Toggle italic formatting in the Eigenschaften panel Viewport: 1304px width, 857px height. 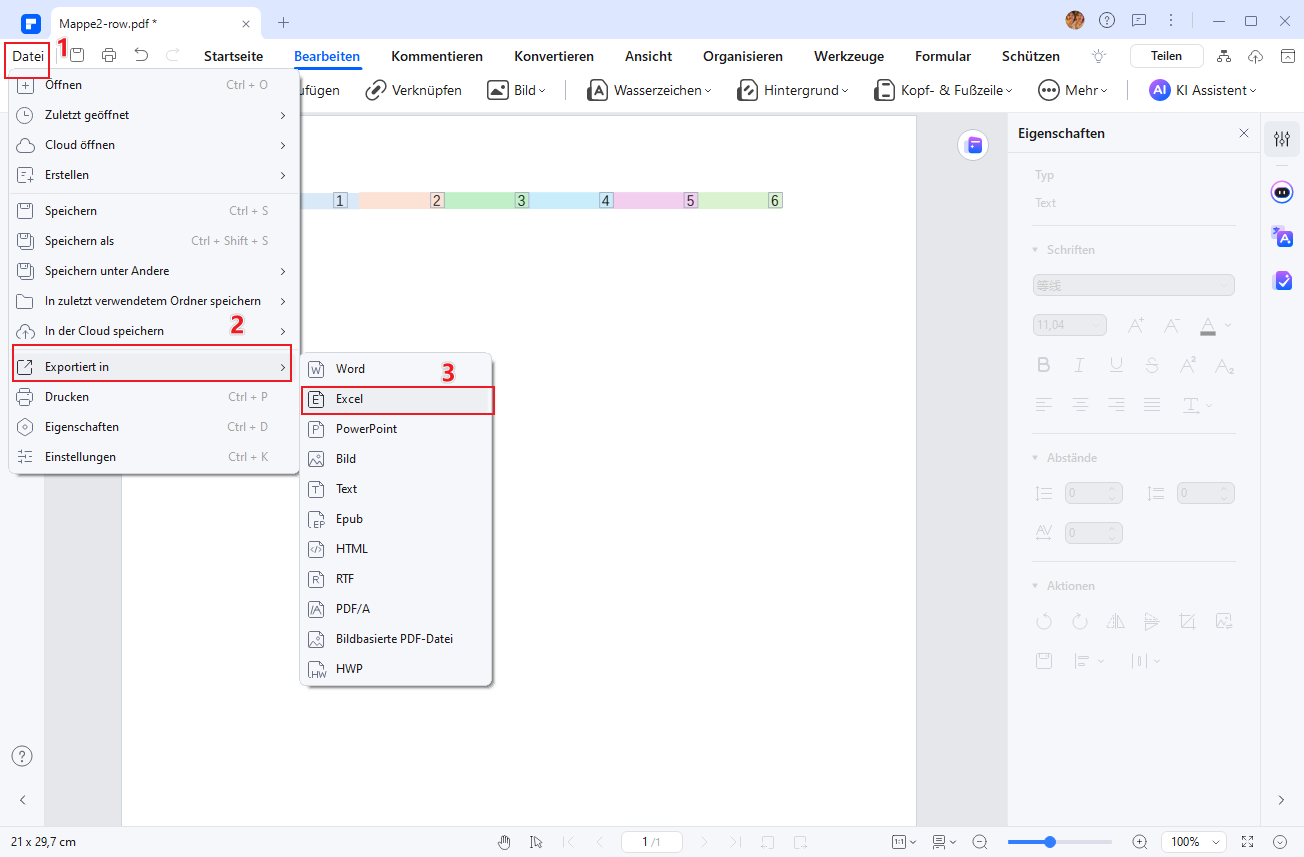tap(1080, 365)
